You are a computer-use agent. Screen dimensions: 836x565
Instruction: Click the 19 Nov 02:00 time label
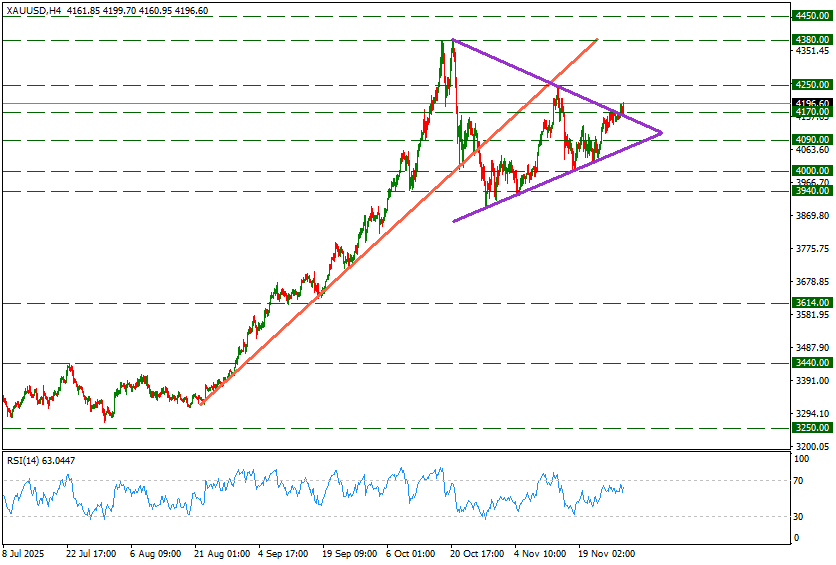pyautogui.click(x=606, y=552)
